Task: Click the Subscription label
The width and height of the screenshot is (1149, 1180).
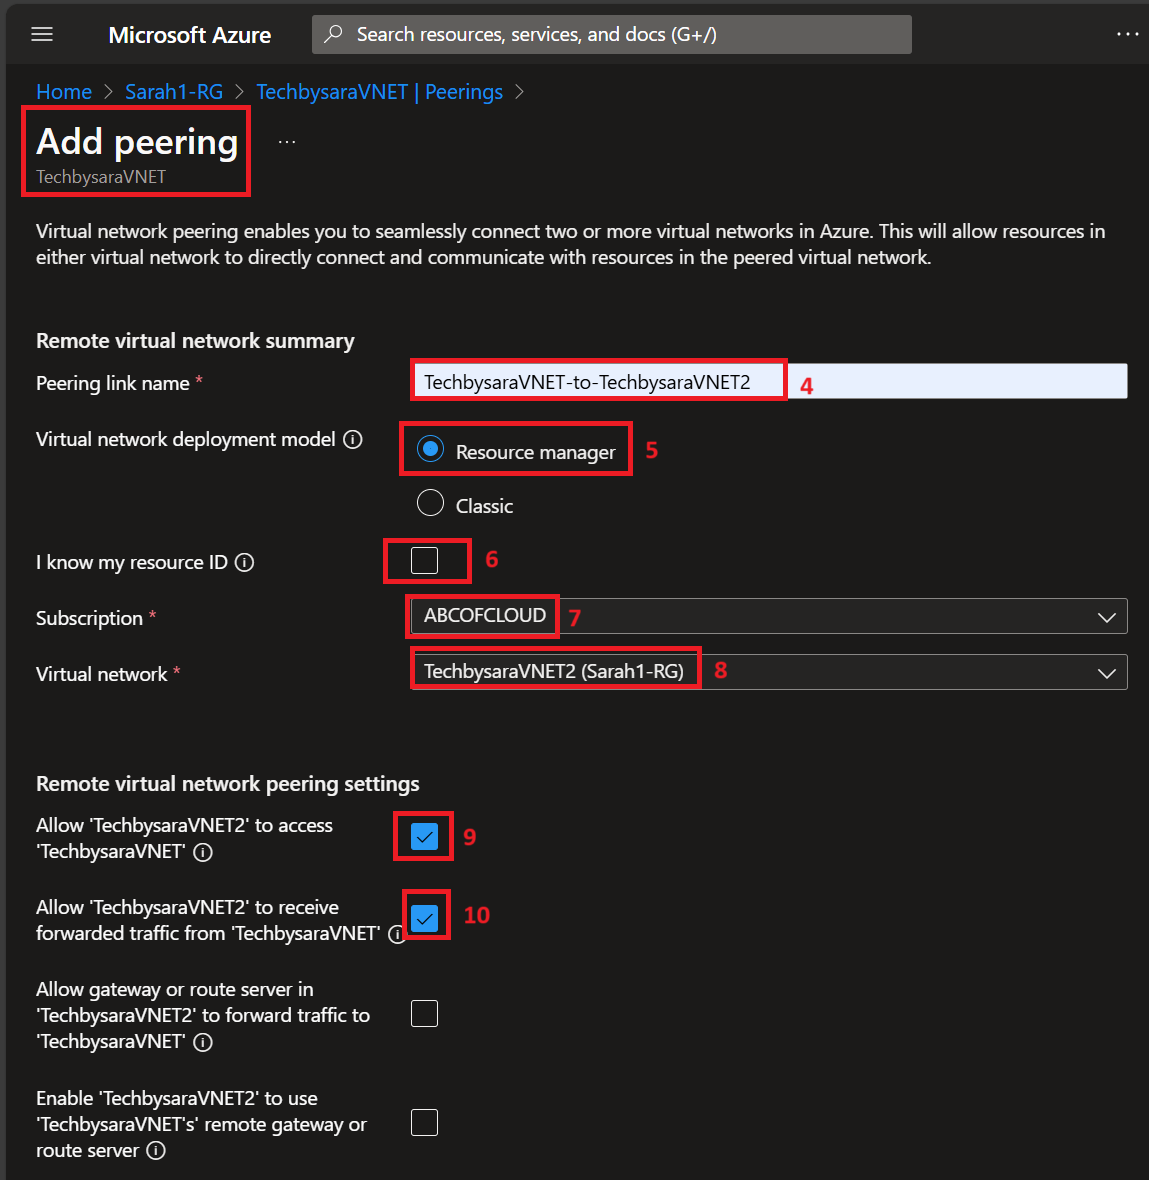Action: [x=90, y=618]
